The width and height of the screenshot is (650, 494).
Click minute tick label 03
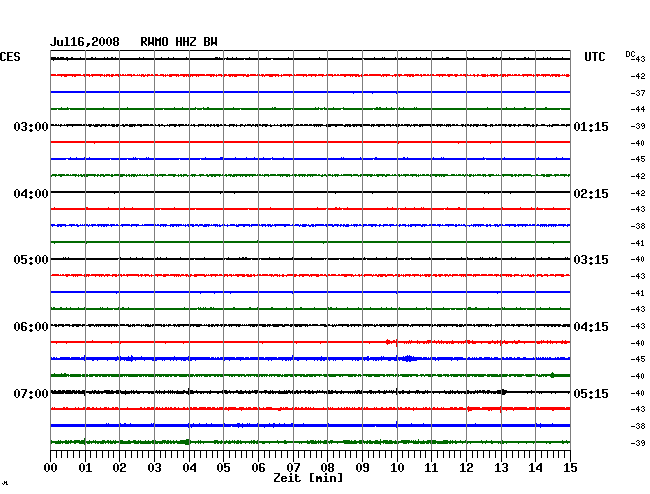coord(154,468)
